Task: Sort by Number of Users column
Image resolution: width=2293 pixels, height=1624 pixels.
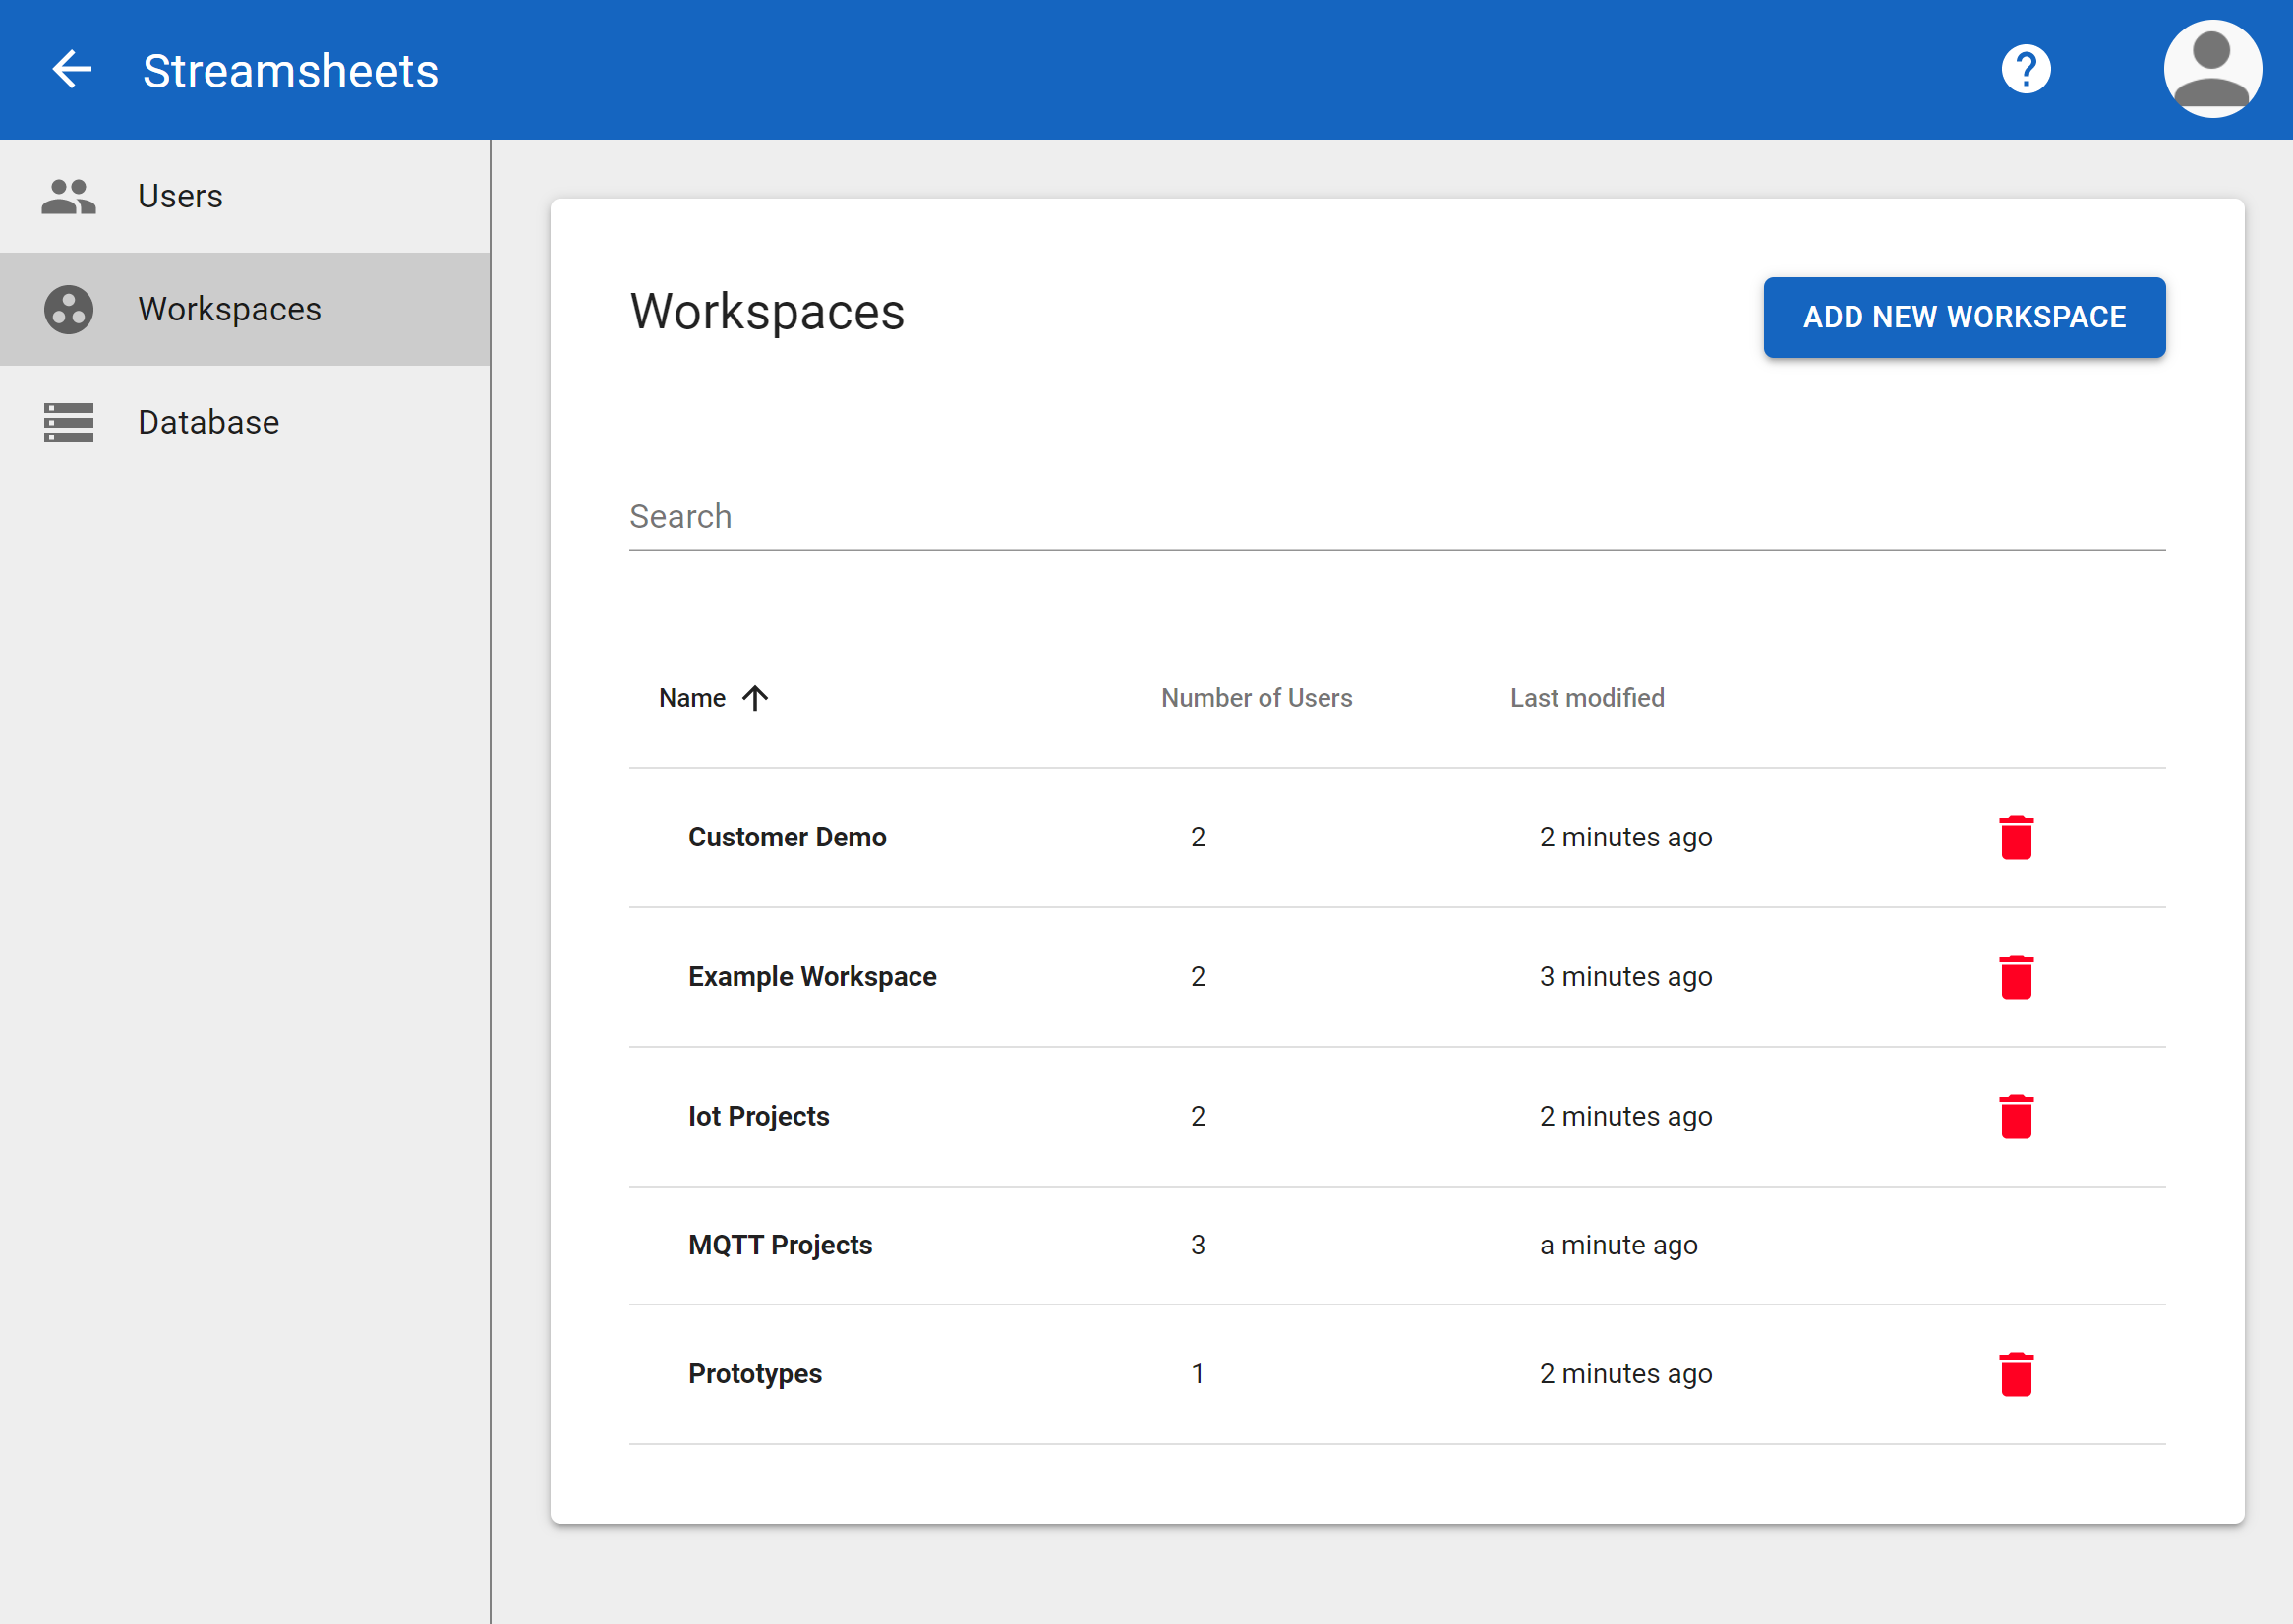Action: pyautogui.click(x=1256, y=698)
